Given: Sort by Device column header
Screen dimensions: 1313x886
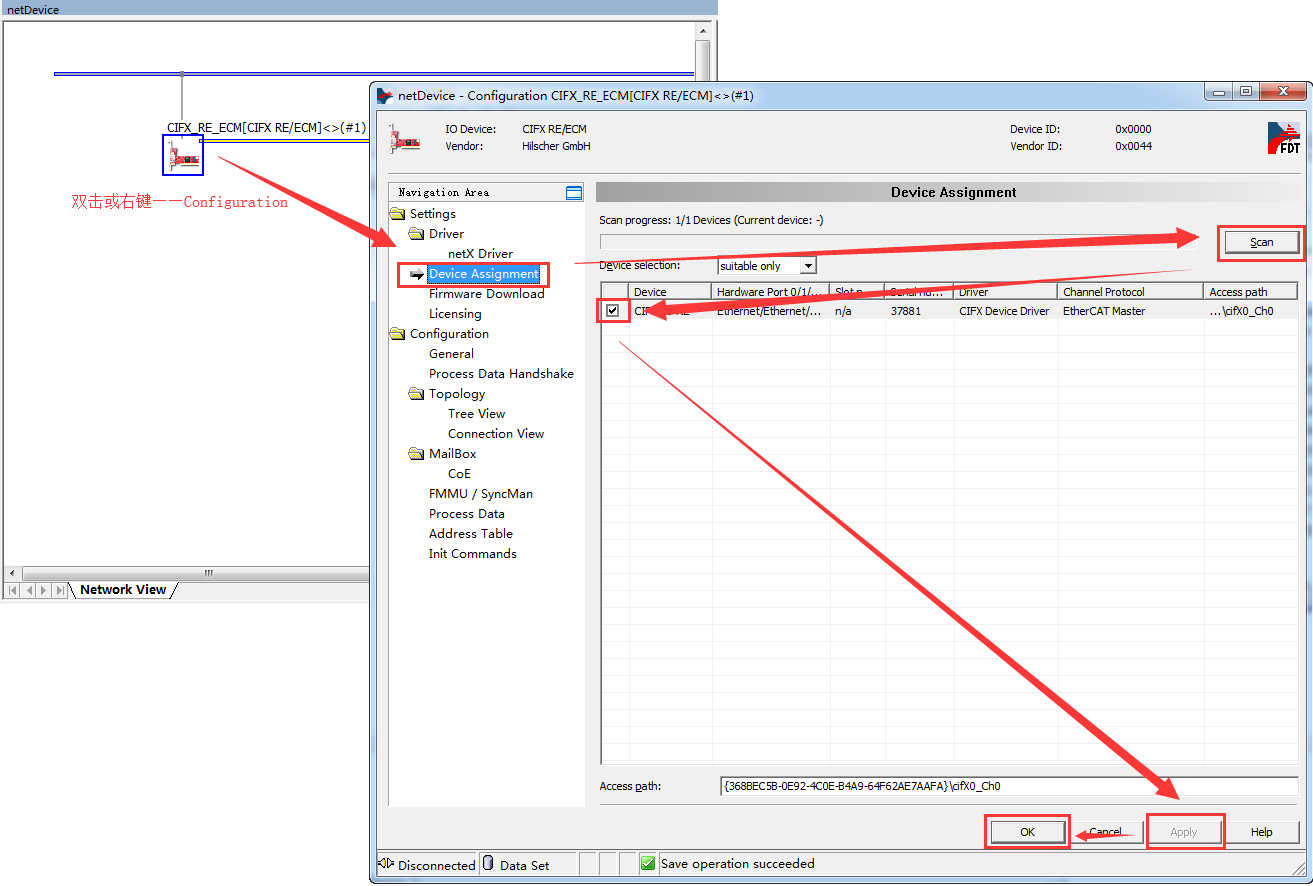Looking at the screenshot, I should 670,292.
